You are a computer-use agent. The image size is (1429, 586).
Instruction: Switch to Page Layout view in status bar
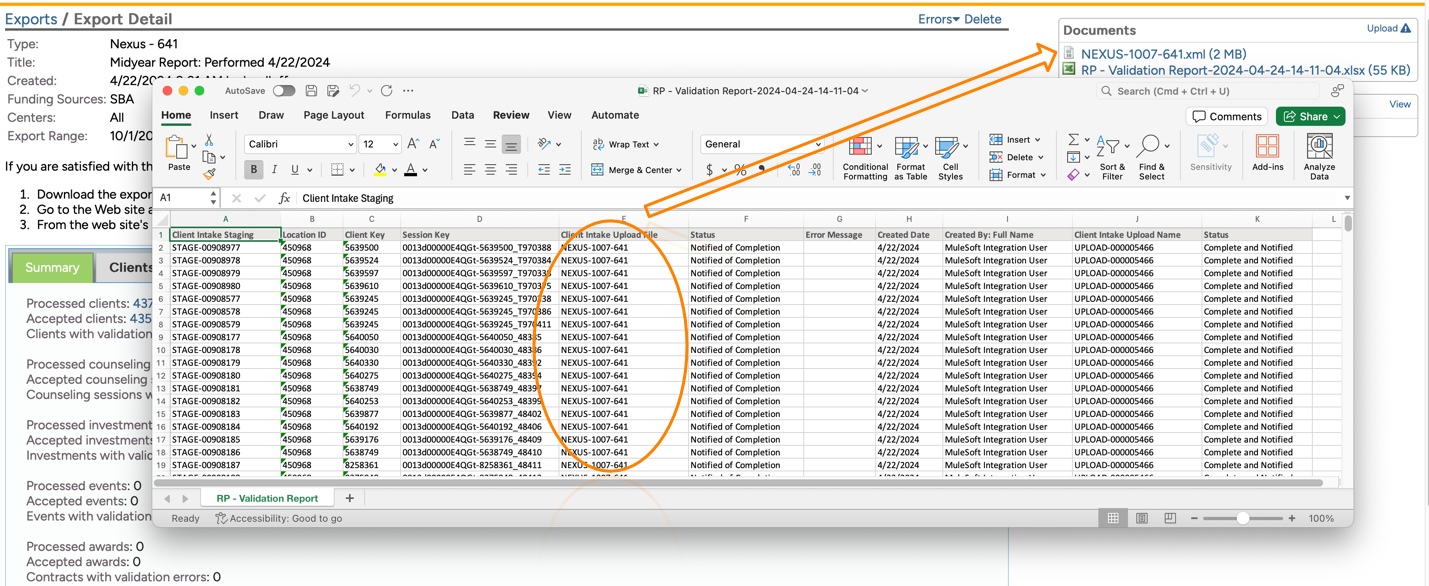coord(1141,518)
